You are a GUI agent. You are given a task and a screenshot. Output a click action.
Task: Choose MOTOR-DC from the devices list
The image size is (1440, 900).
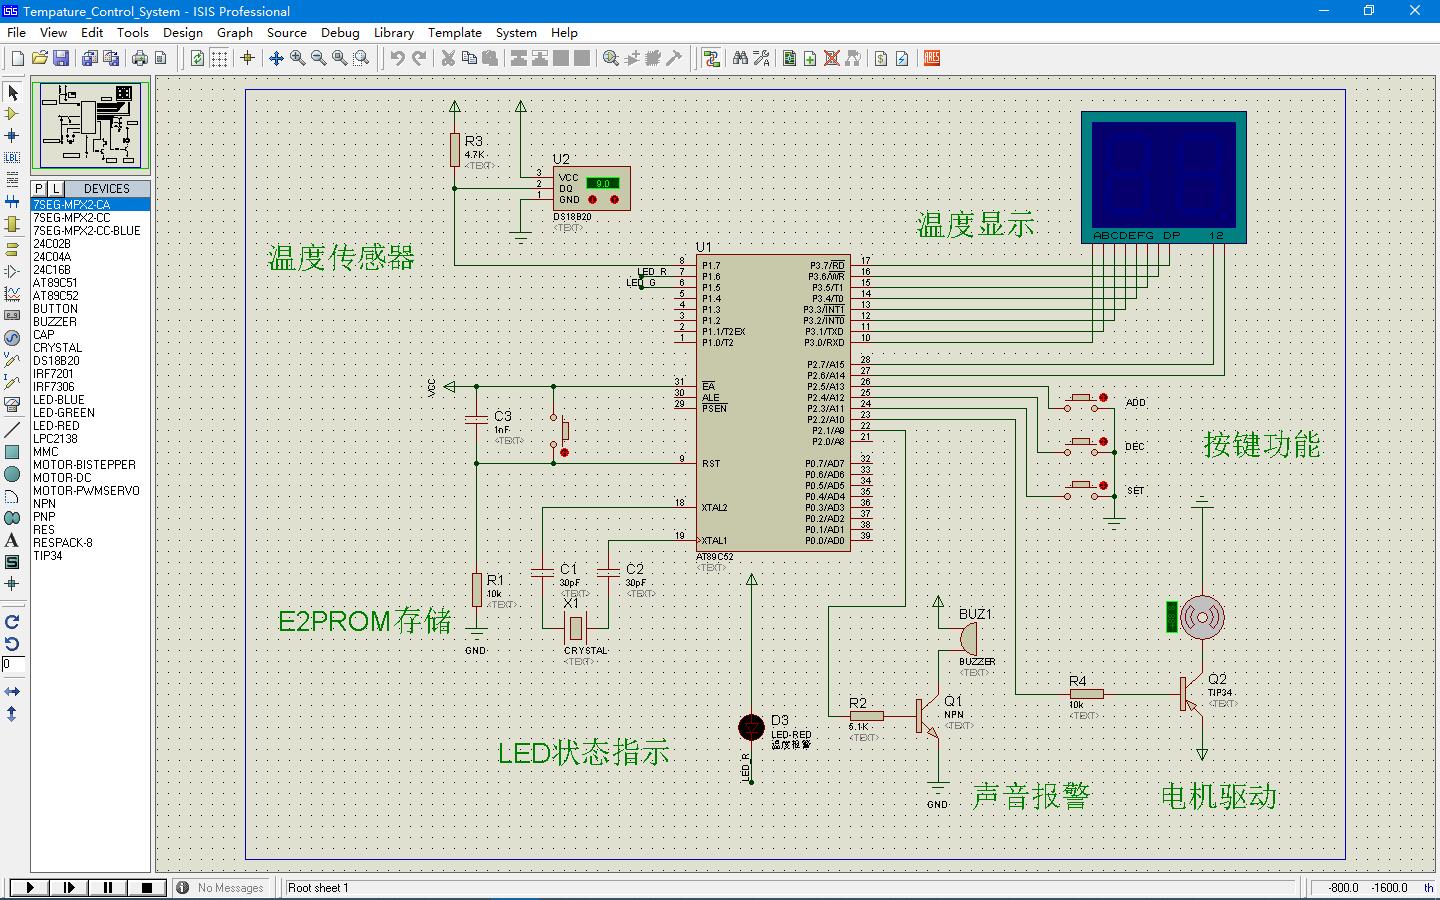pyautogui.click(x=62, y=478)
